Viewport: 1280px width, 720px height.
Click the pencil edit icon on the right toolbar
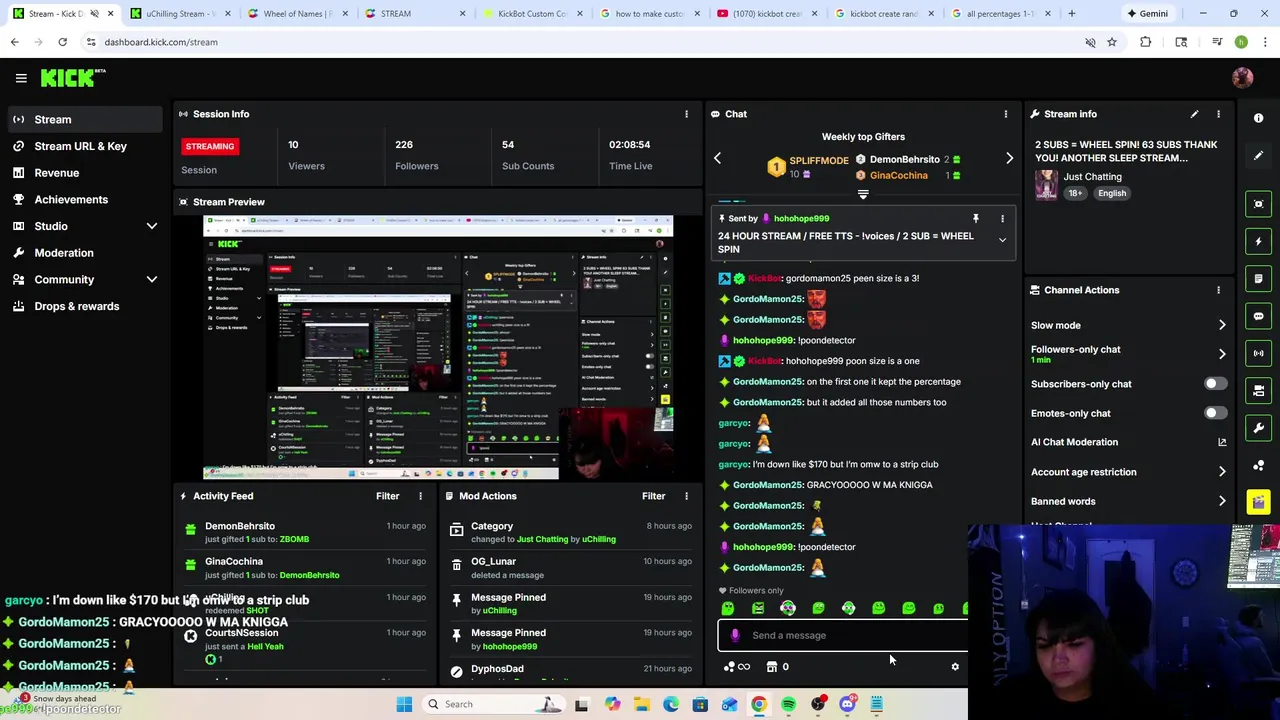click(x=1258, y=155)
